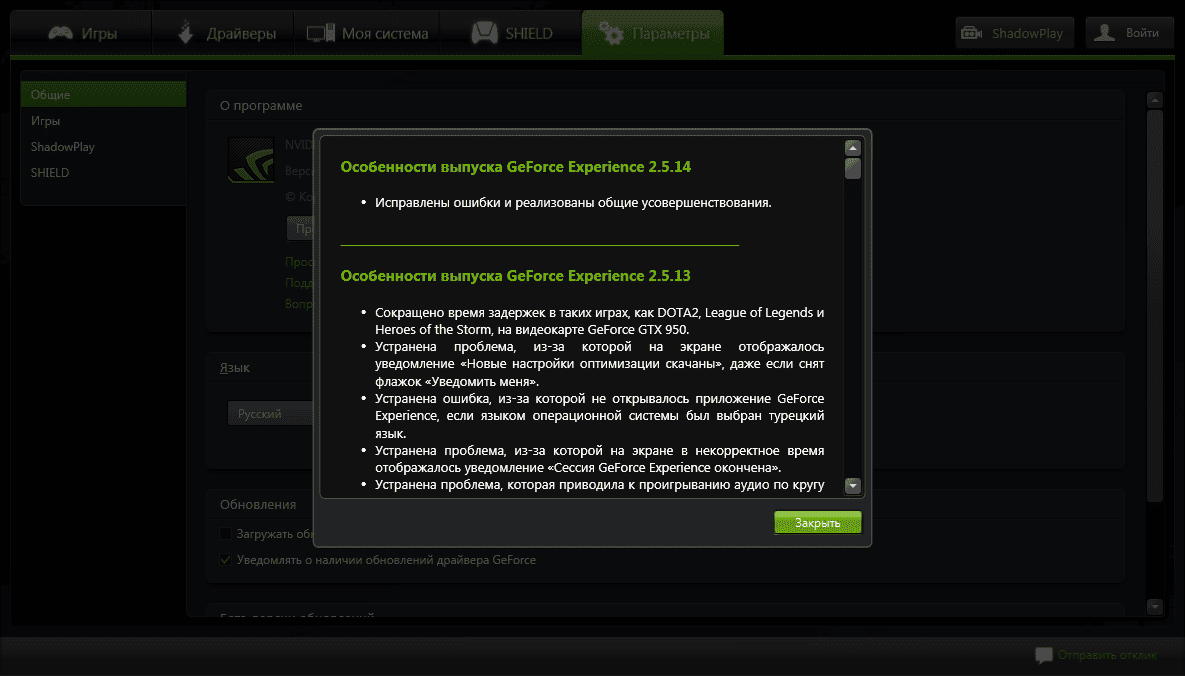Open the Драйверы tab
The image size is (1185, 676).
[x=224, y=33]
